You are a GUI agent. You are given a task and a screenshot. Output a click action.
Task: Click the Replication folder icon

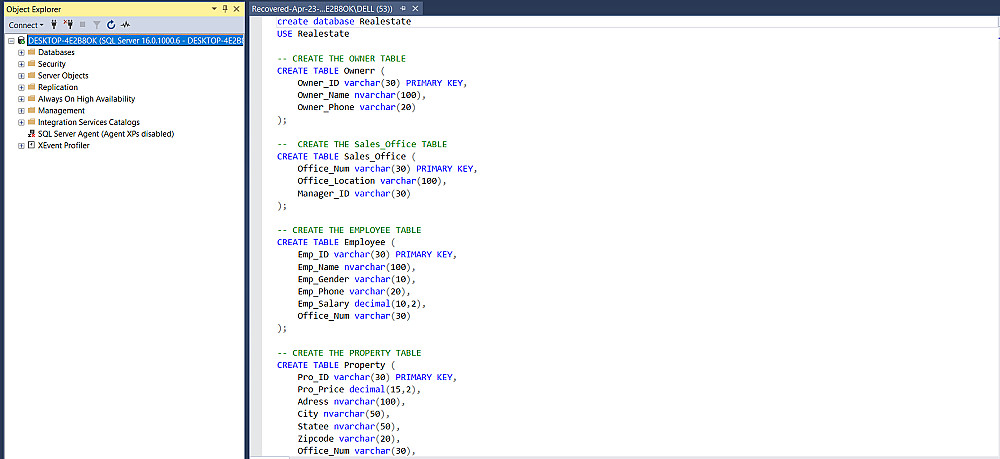click(x=31, y=87)
